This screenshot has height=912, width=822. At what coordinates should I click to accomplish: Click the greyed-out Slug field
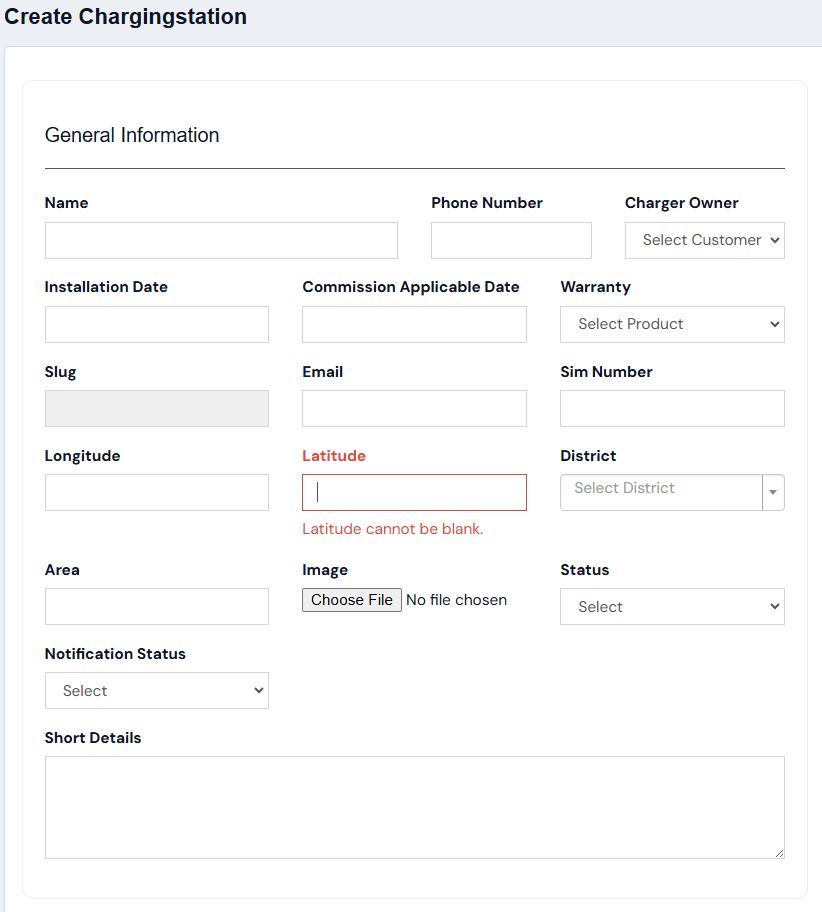156,408
